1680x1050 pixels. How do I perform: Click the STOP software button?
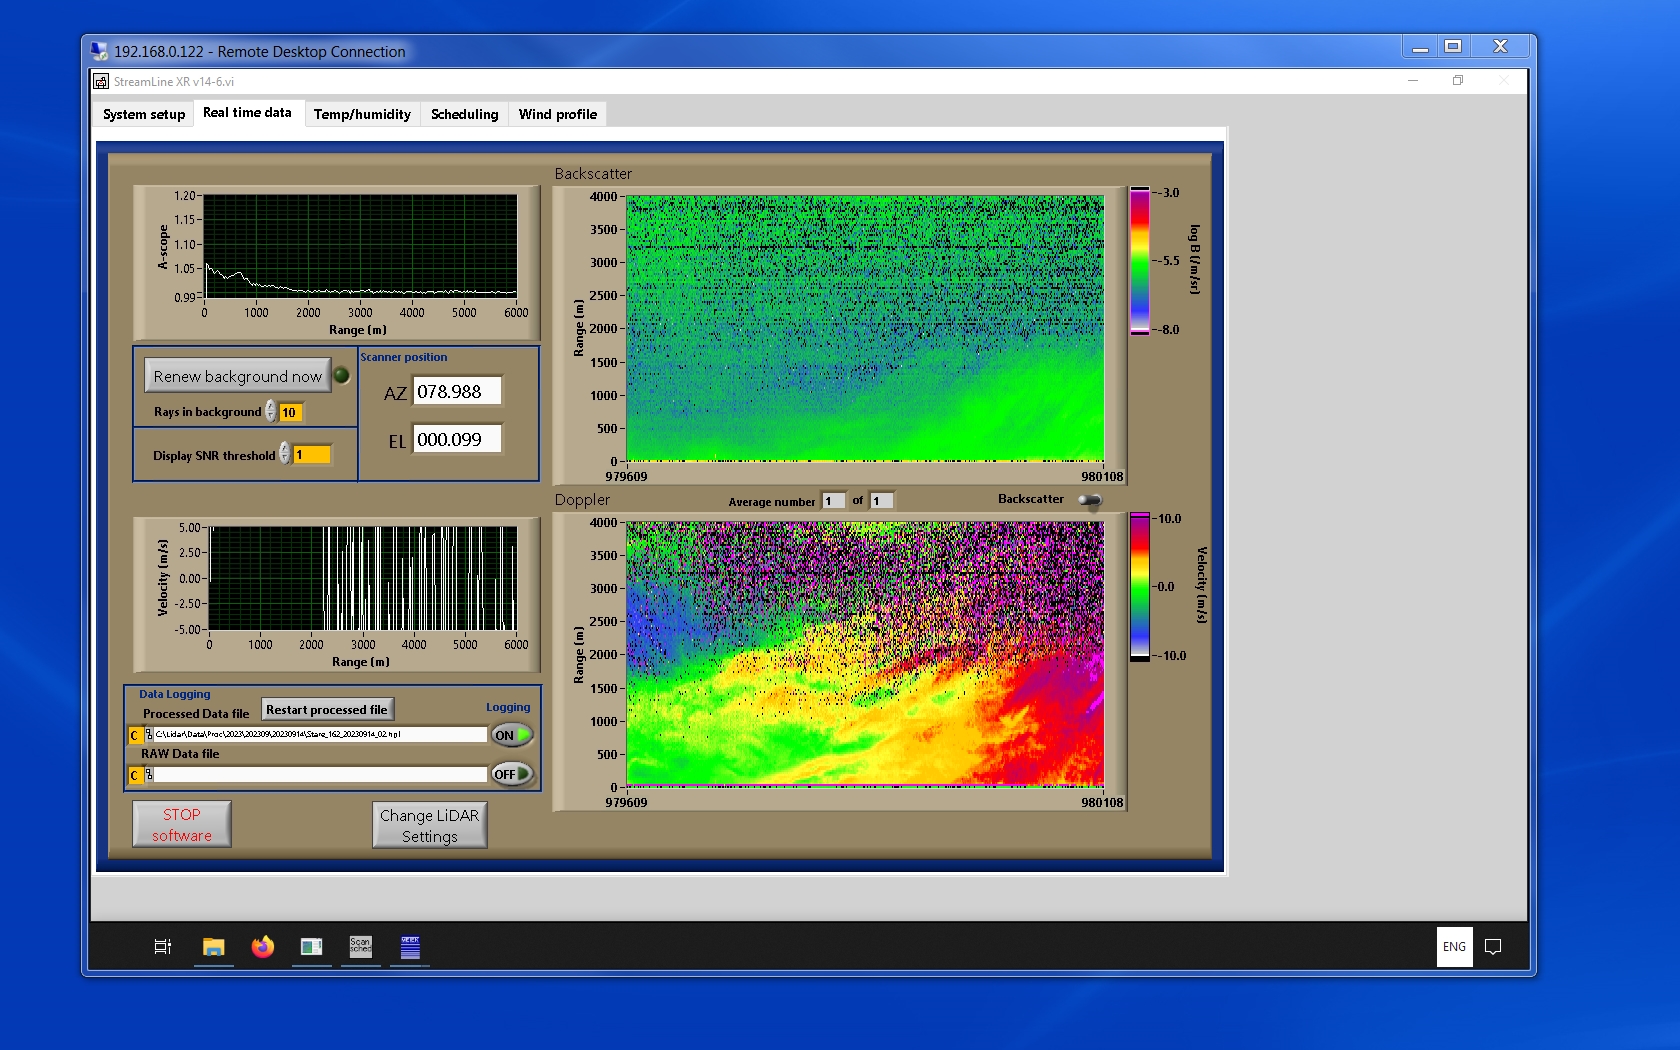tap(182, 825)
